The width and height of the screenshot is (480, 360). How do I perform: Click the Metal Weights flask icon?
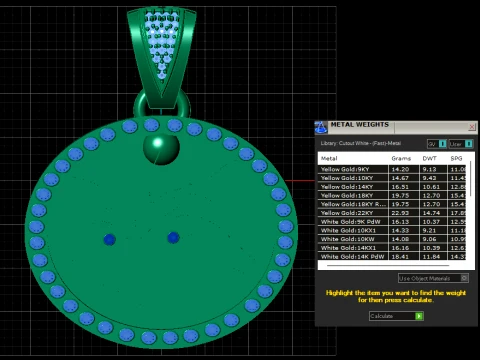[x=321, y=127]
